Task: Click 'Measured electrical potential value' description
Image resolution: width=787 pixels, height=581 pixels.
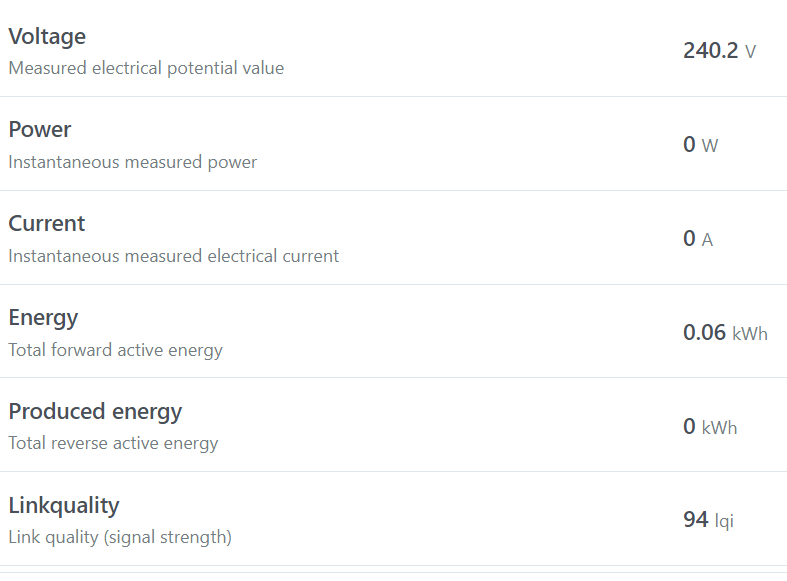Action: pyautogui.click(x=146, y=69)
